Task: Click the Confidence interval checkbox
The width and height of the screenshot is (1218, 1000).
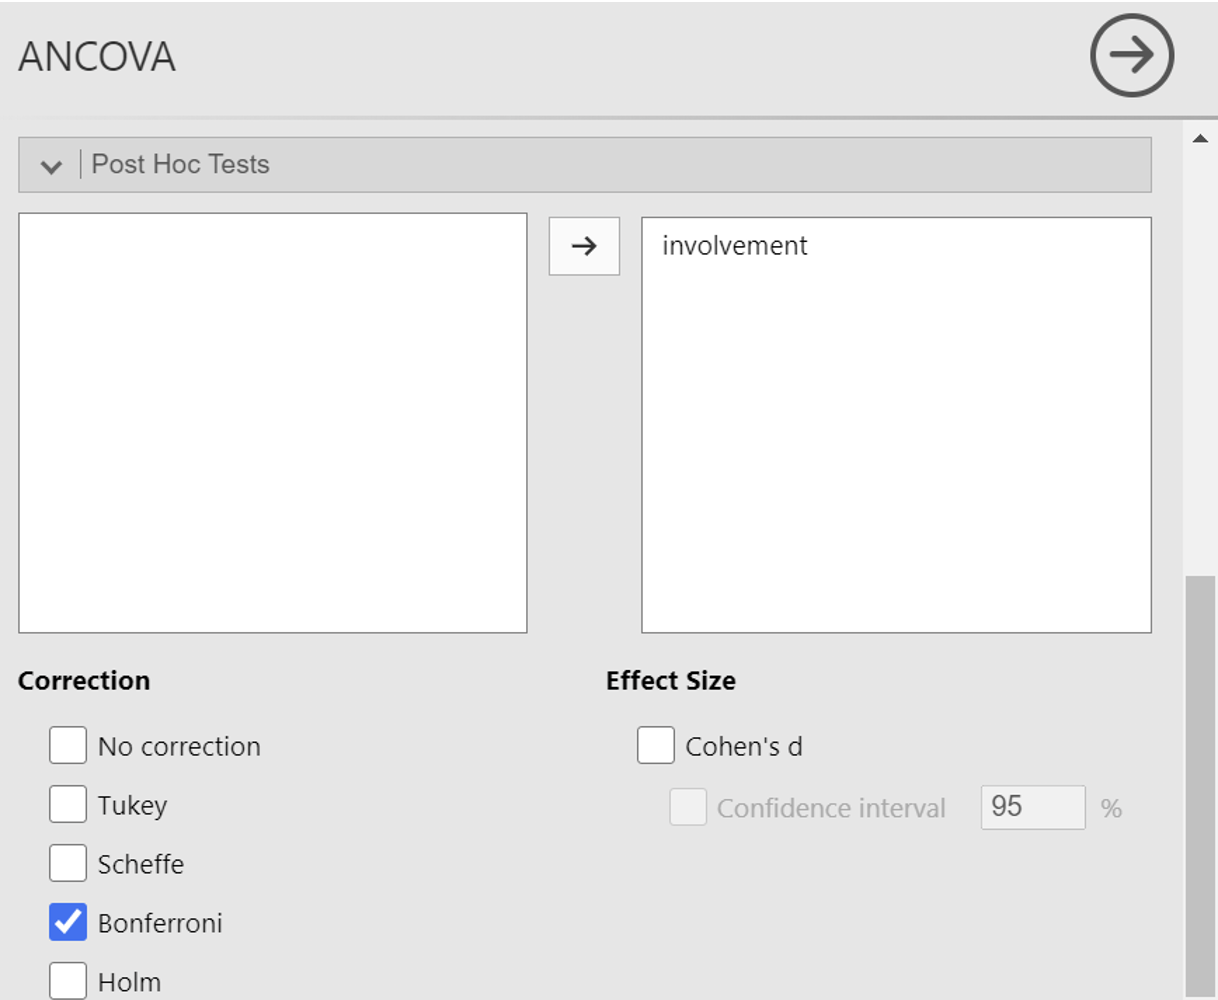Action: click(688, 807)
